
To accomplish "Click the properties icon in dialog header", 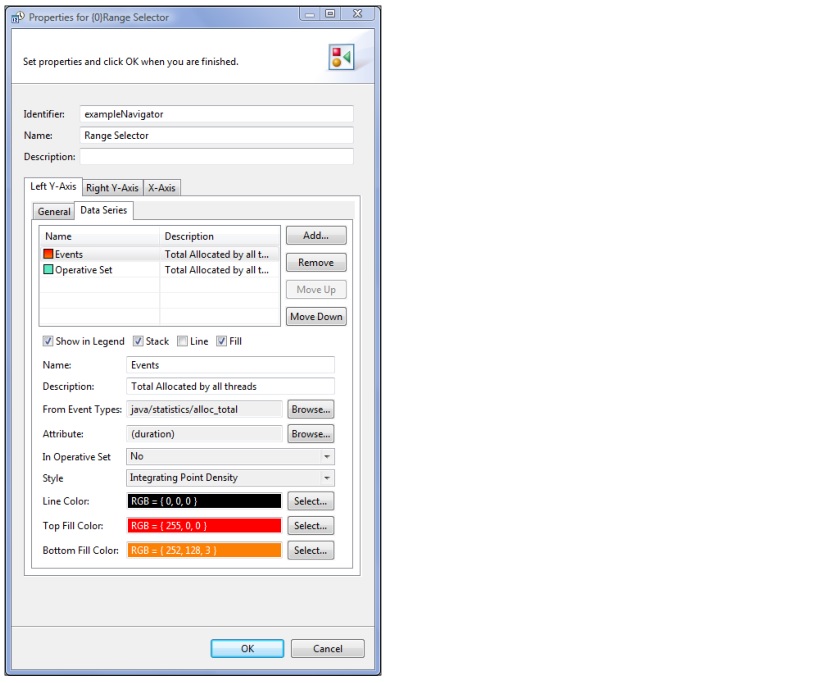I will 341,58.
